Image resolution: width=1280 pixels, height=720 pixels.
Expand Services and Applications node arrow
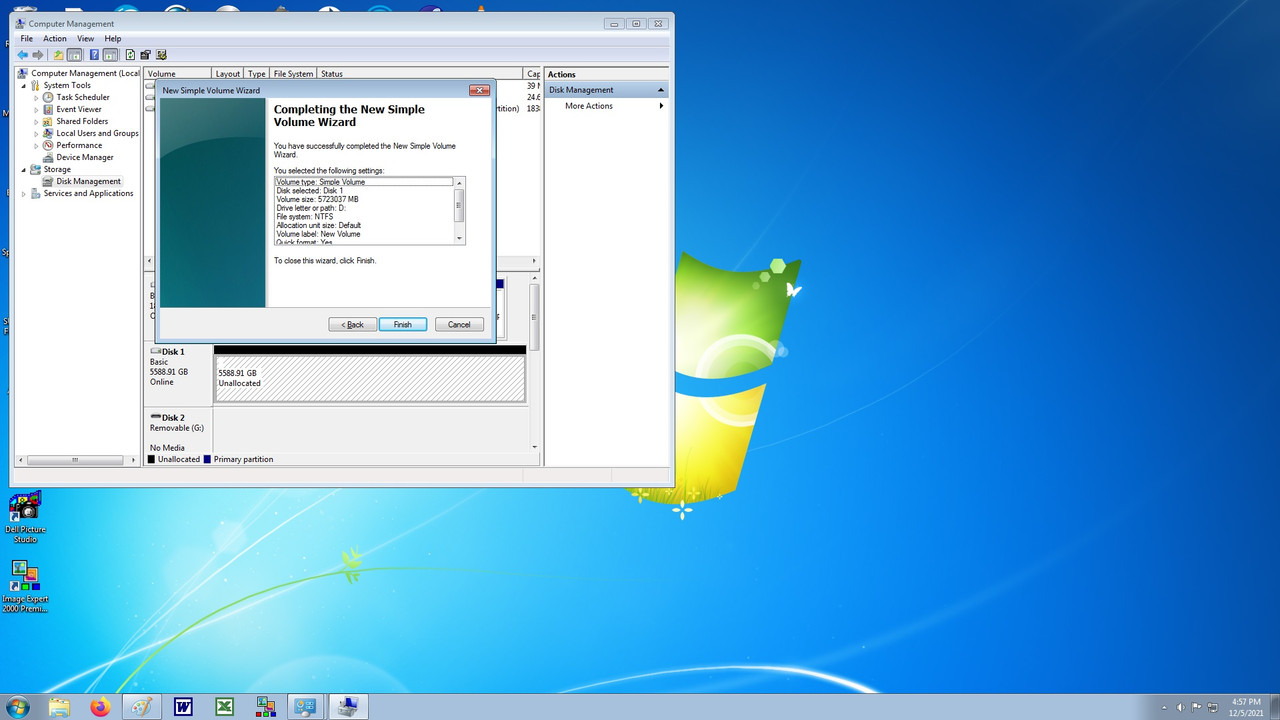coord(24,193)
